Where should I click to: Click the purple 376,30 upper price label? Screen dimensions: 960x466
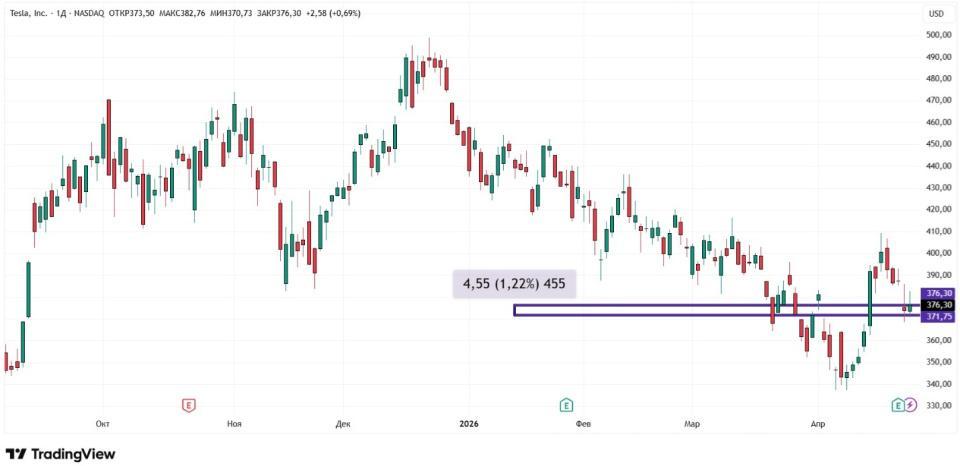point(939,293)
